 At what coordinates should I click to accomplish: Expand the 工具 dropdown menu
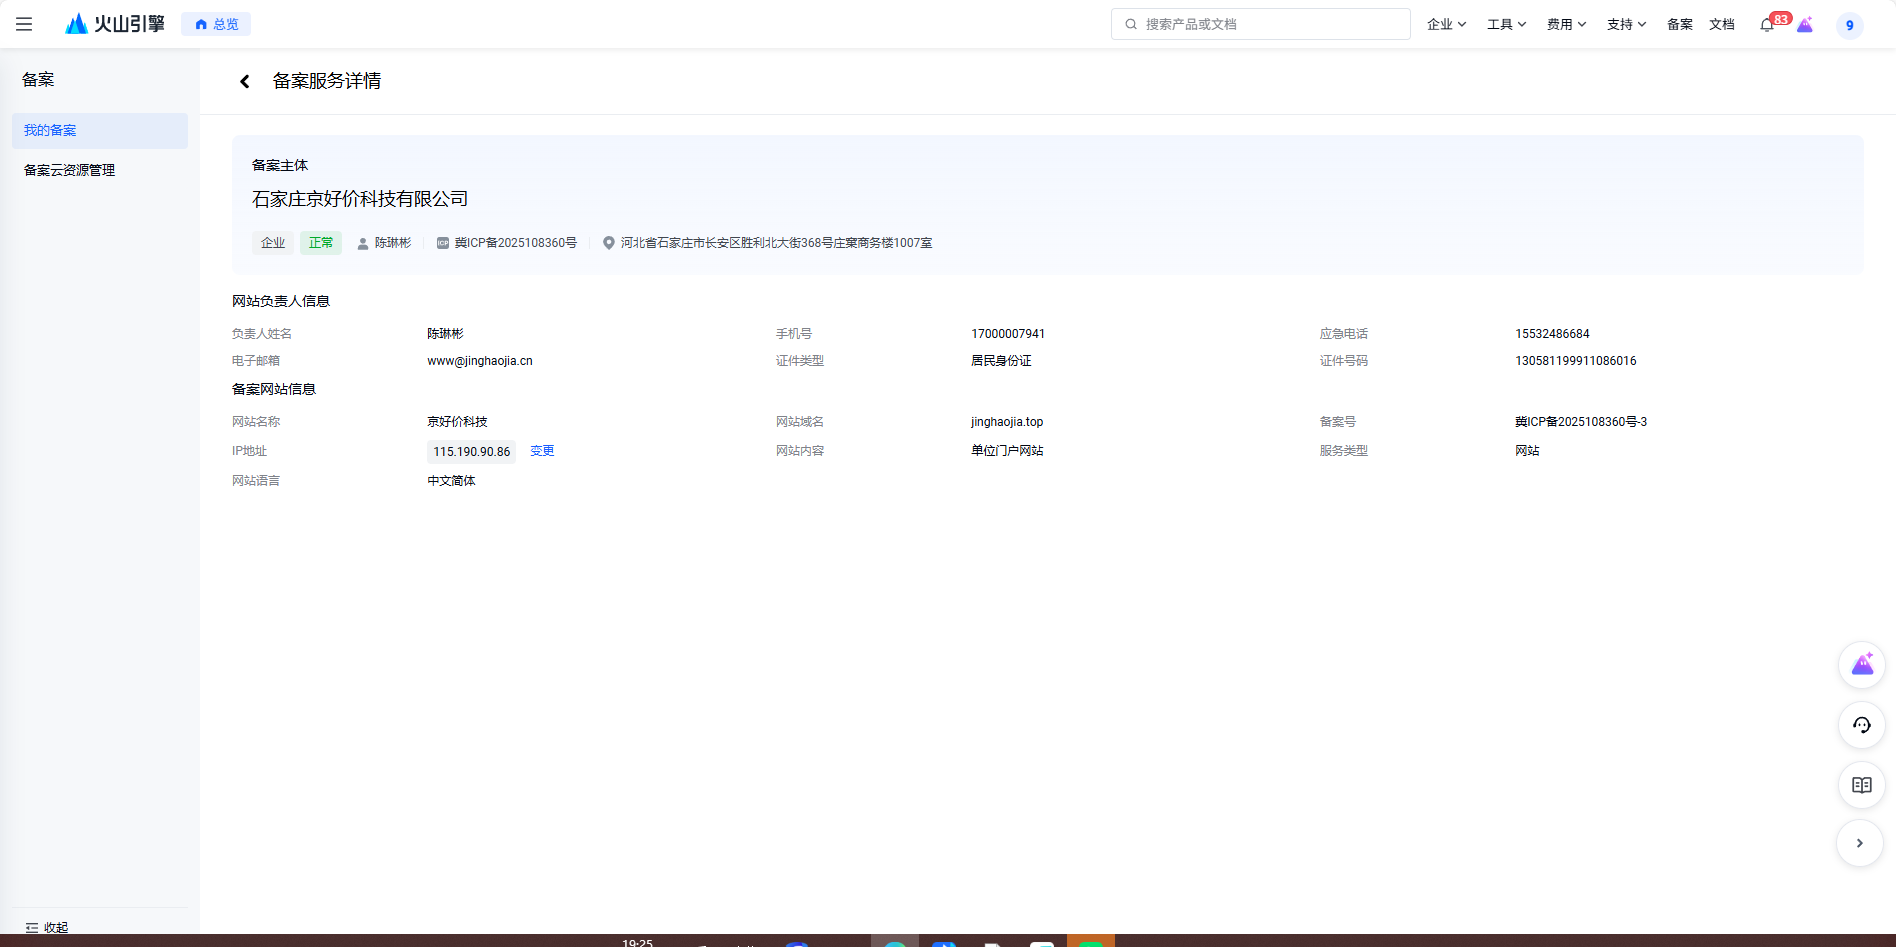pyautogui.click(x=1506, y=24)
